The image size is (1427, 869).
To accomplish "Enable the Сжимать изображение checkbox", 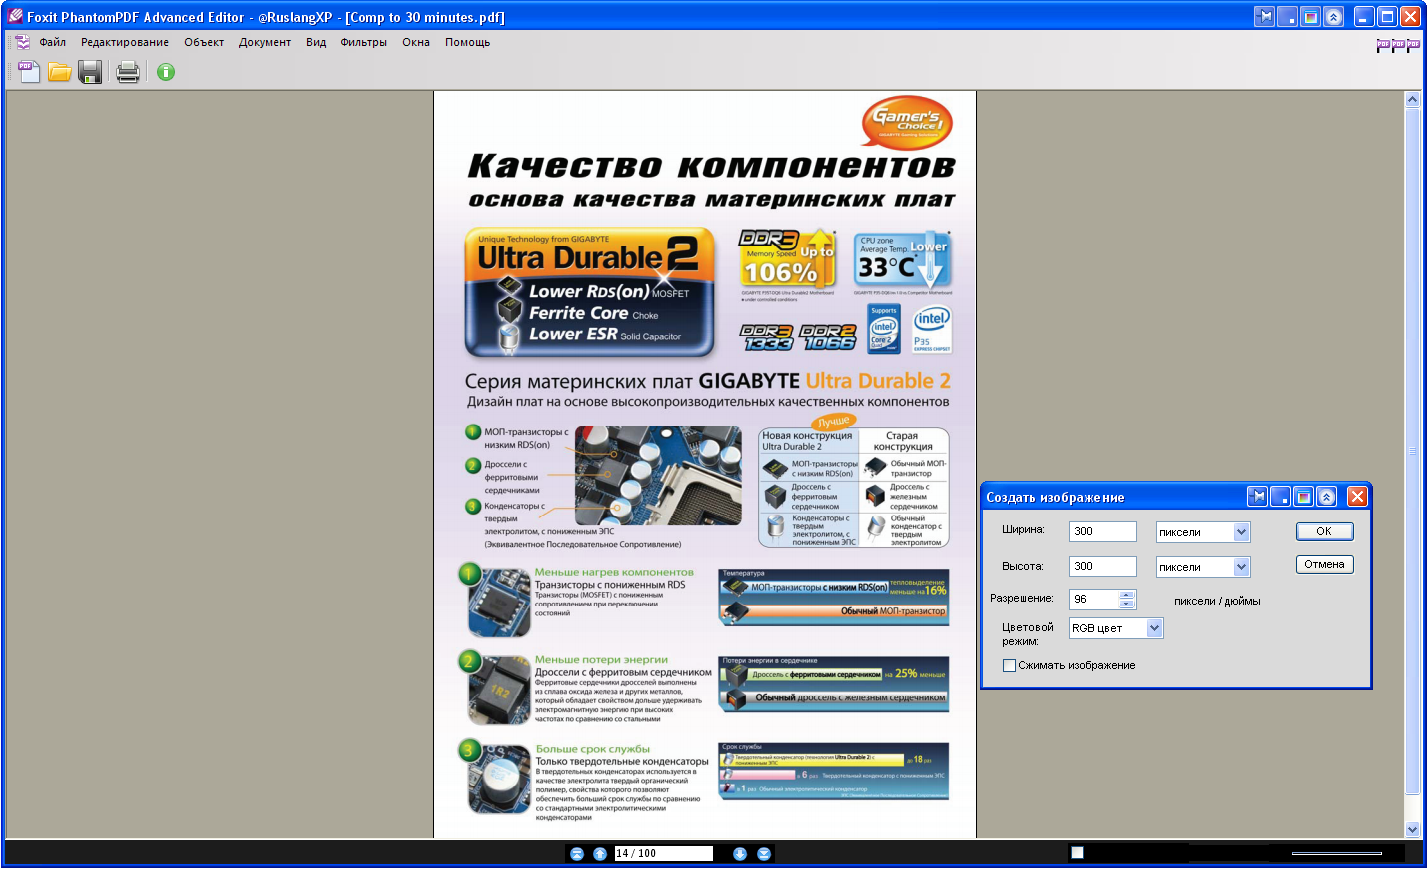I will [1009, 665].
